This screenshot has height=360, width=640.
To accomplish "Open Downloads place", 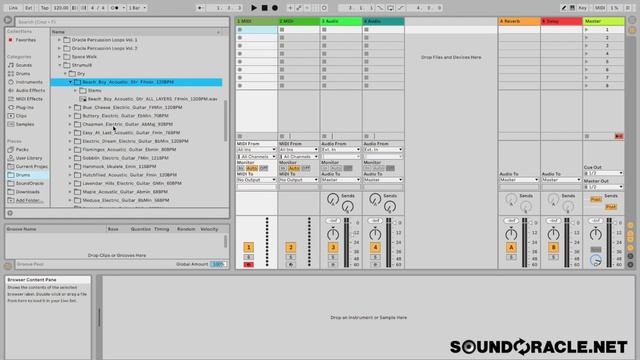I will pos(27,192).
